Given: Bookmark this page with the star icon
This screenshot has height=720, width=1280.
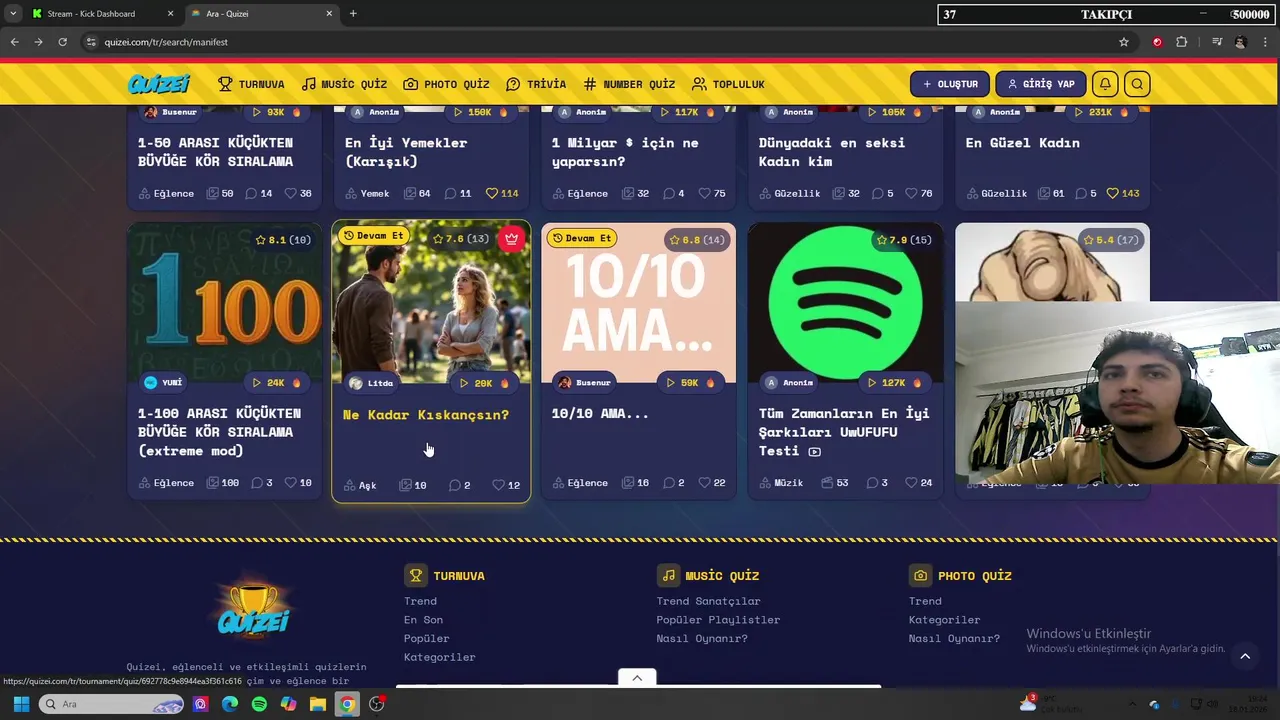Looking at the screenshot, I should [x=1124, y=42].
